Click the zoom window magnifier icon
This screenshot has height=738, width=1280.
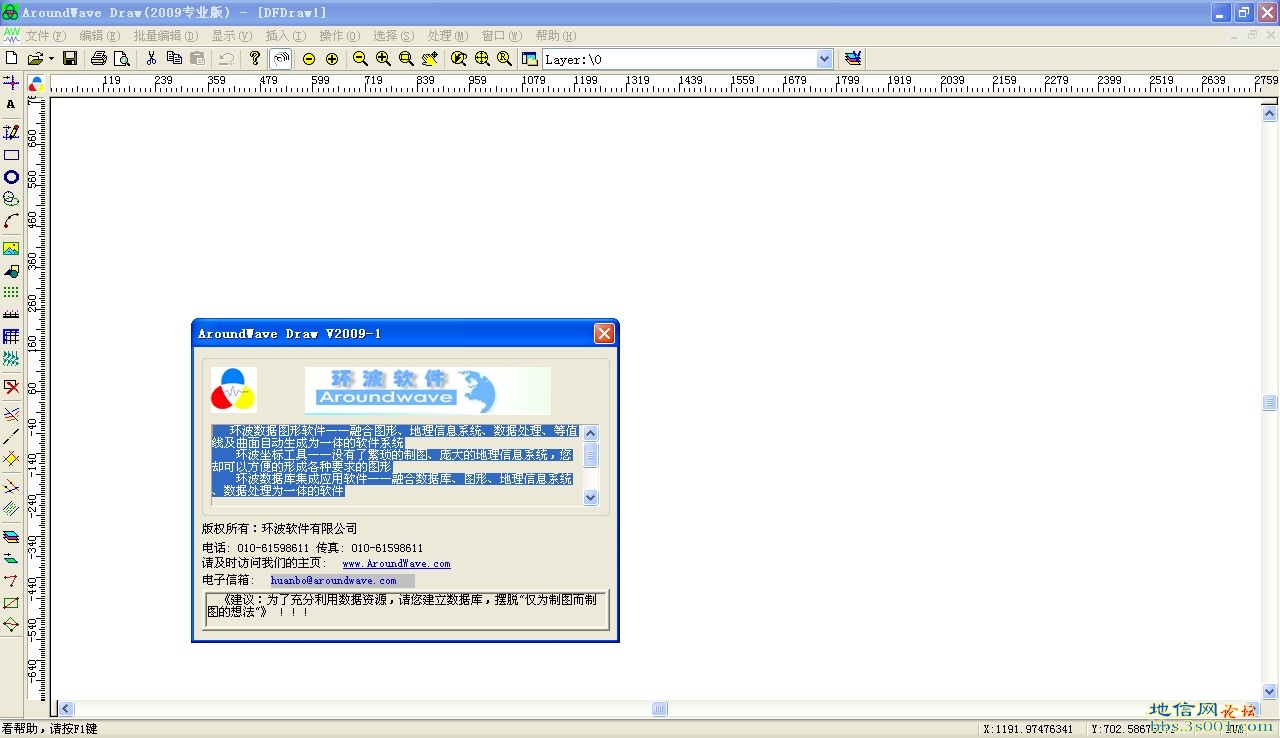click(x=406, y=59)
